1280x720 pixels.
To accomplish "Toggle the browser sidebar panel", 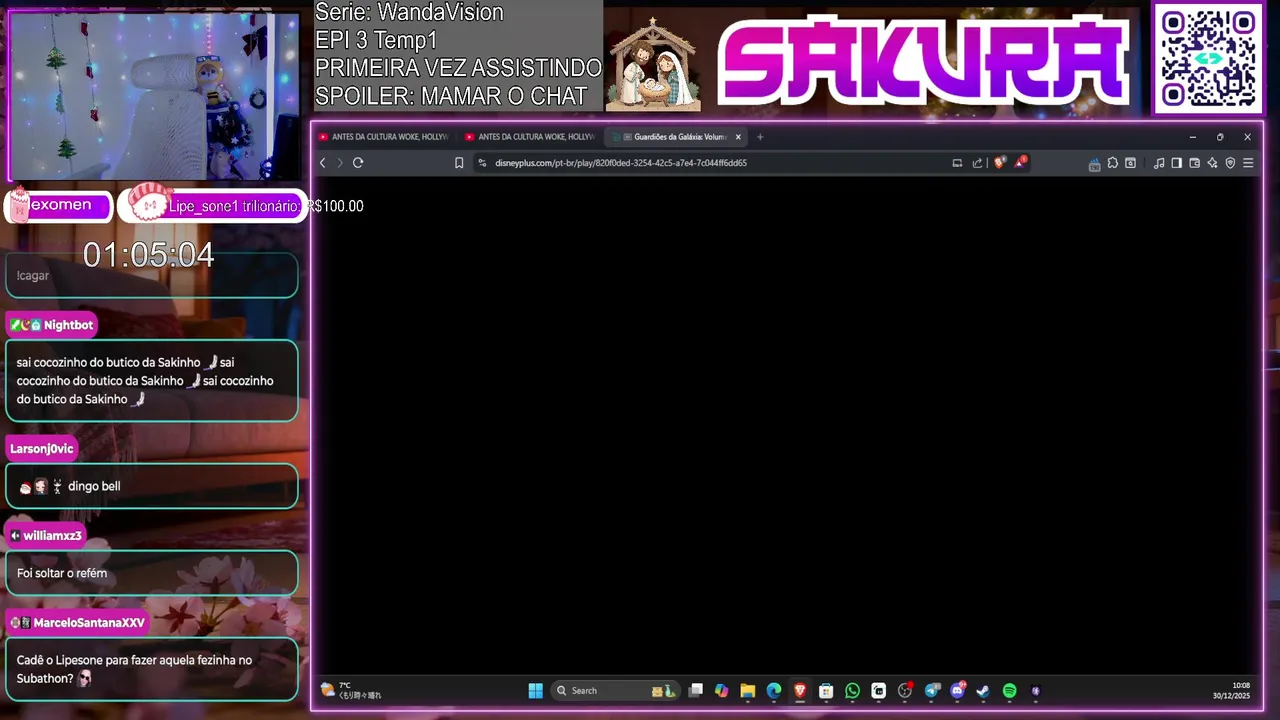I will click(1176, 163).
